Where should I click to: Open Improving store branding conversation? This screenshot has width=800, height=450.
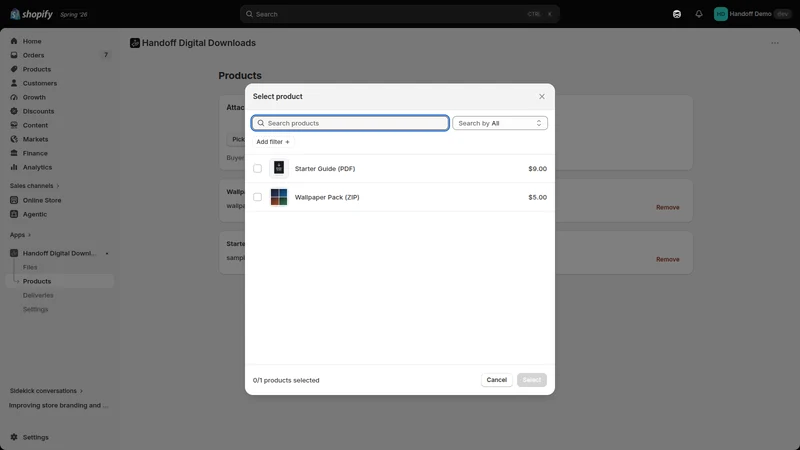tap(59, 406)
